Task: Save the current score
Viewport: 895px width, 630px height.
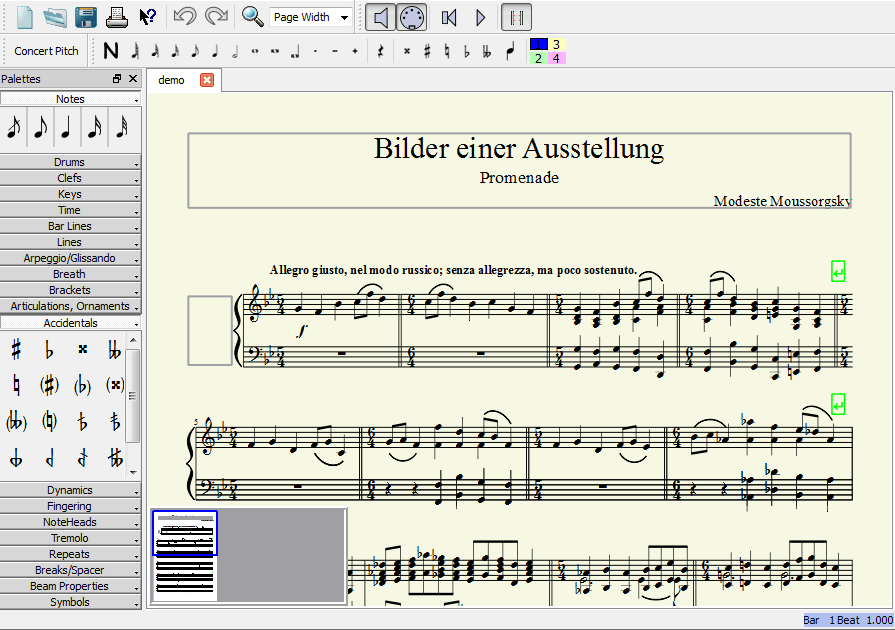Action: click(x=85, y=16)
